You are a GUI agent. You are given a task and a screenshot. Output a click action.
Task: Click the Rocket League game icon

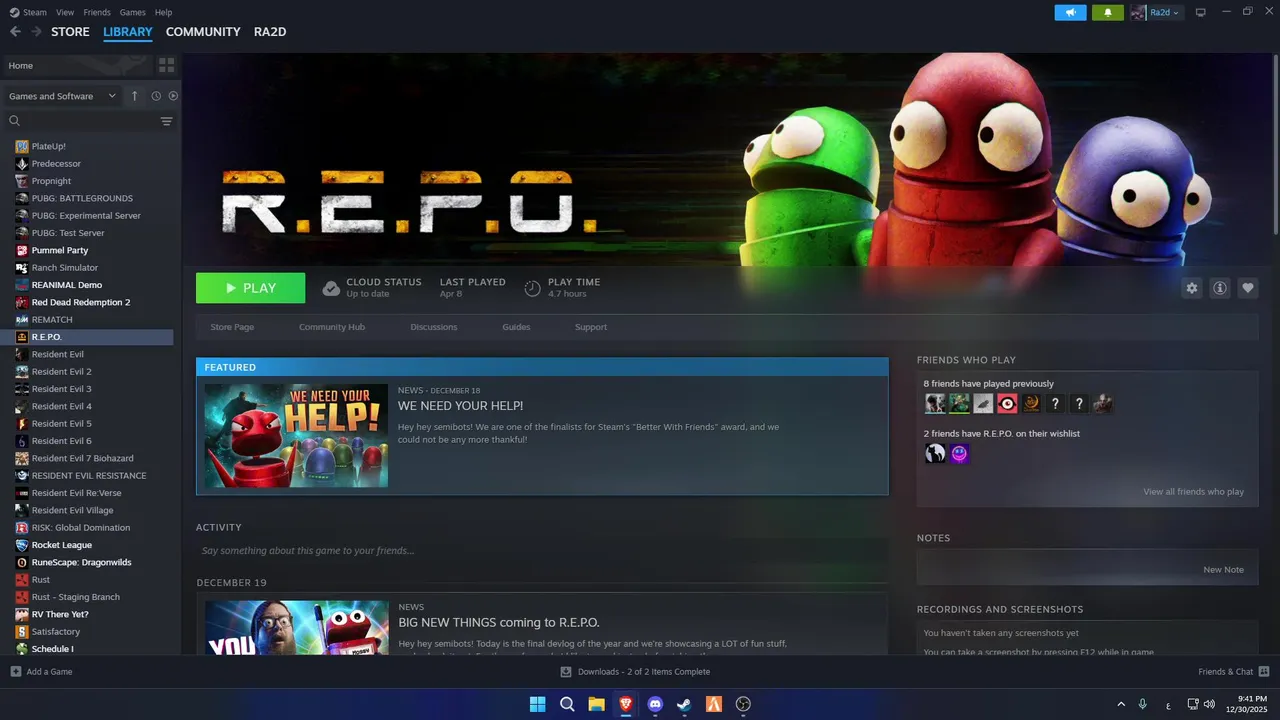(22, 545)
